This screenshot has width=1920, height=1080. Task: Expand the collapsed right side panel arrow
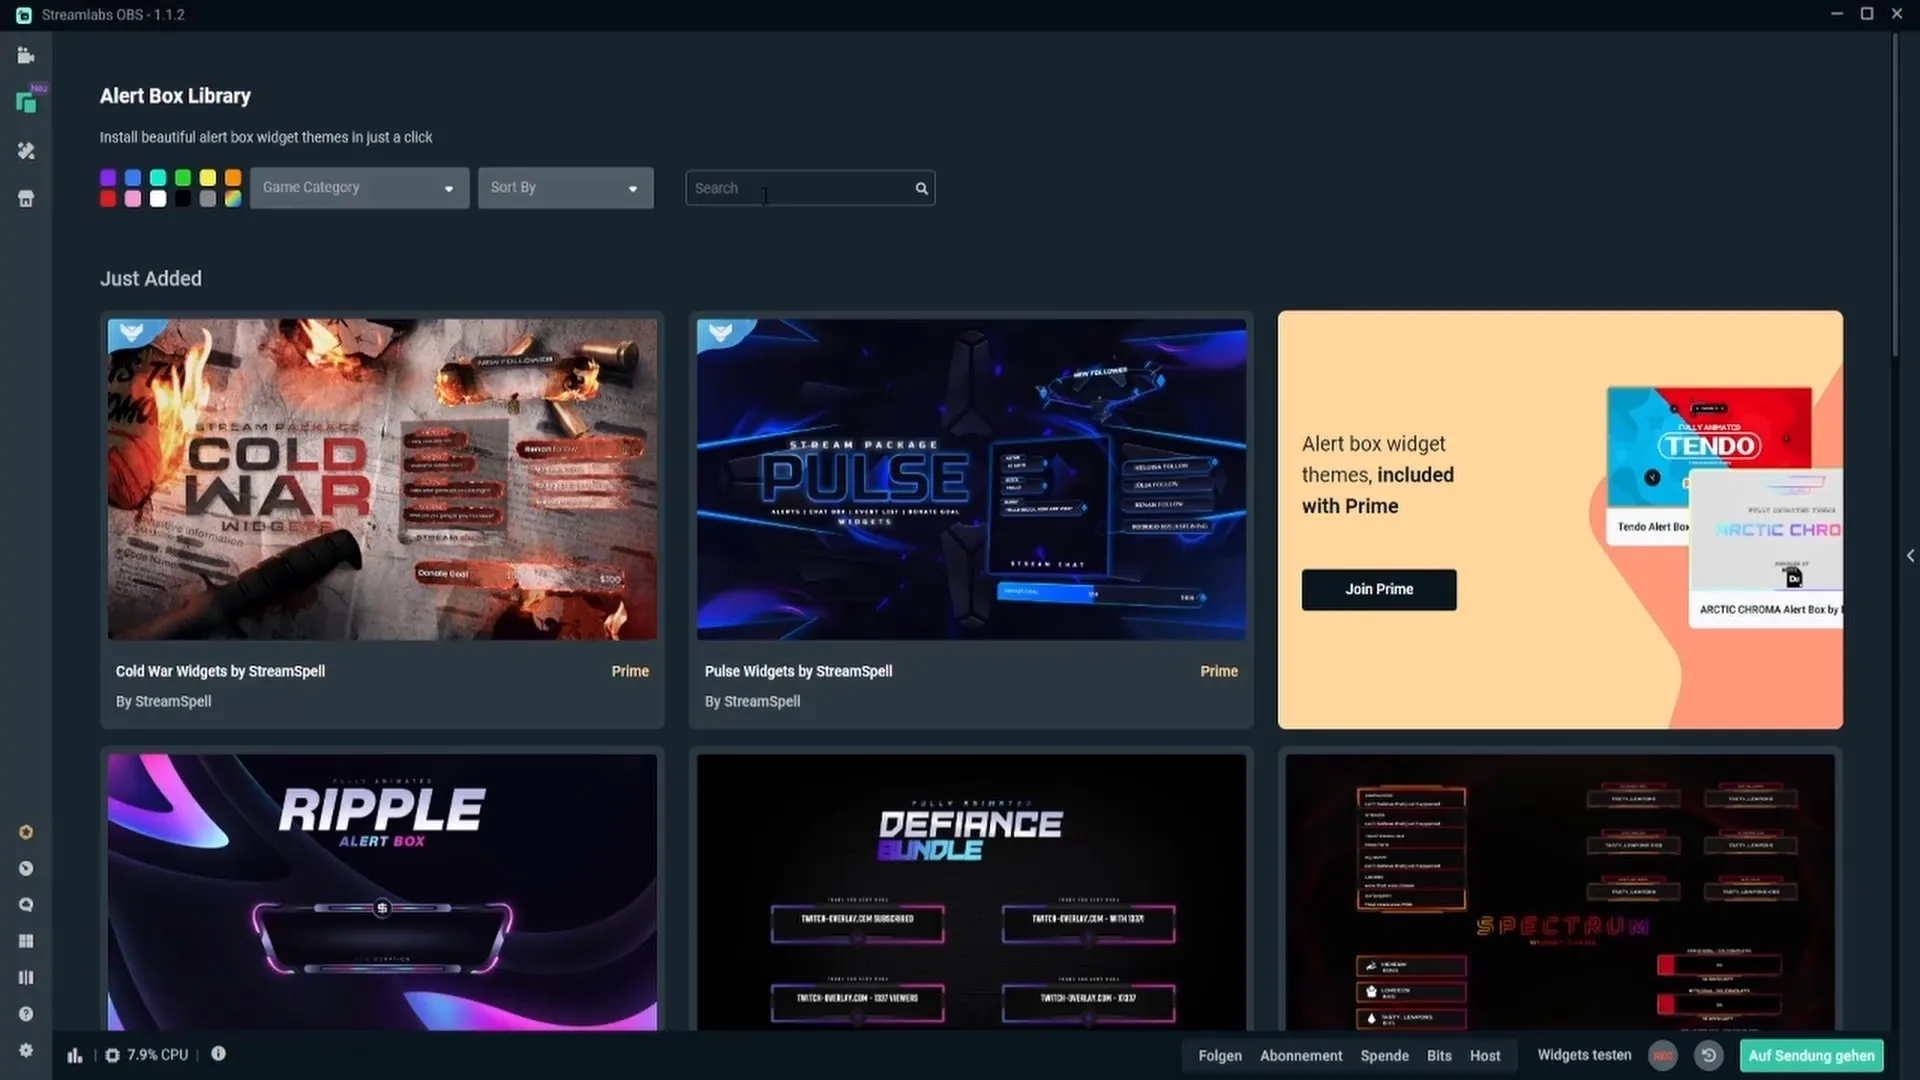1910,556
